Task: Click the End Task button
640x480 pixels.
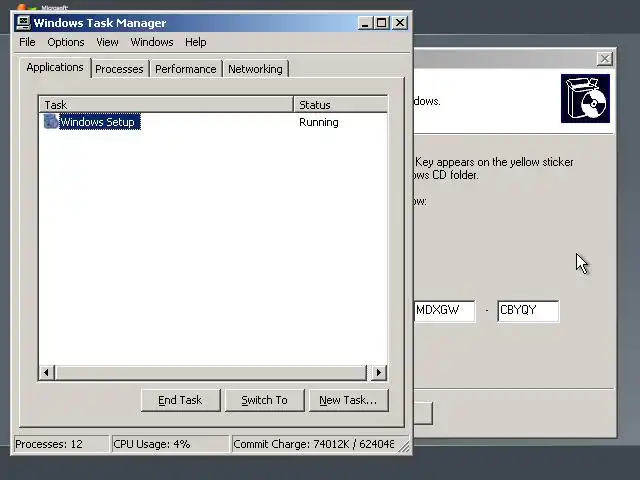Action: pos(180,400)
